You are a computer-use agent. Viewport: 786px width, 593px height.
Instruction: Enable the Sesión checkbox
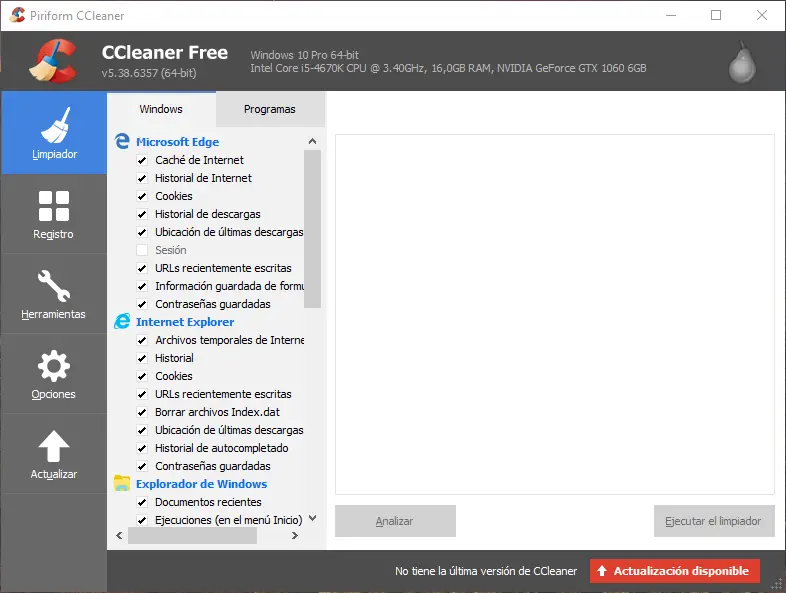[x=142, y=250]
